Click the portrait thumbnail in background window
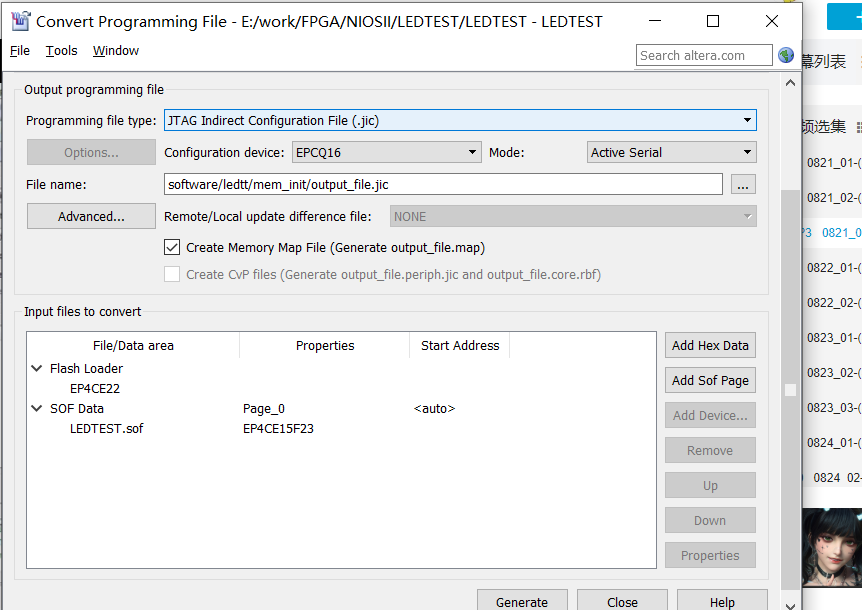Screen dimensions: 862x610 coord(832,548)
